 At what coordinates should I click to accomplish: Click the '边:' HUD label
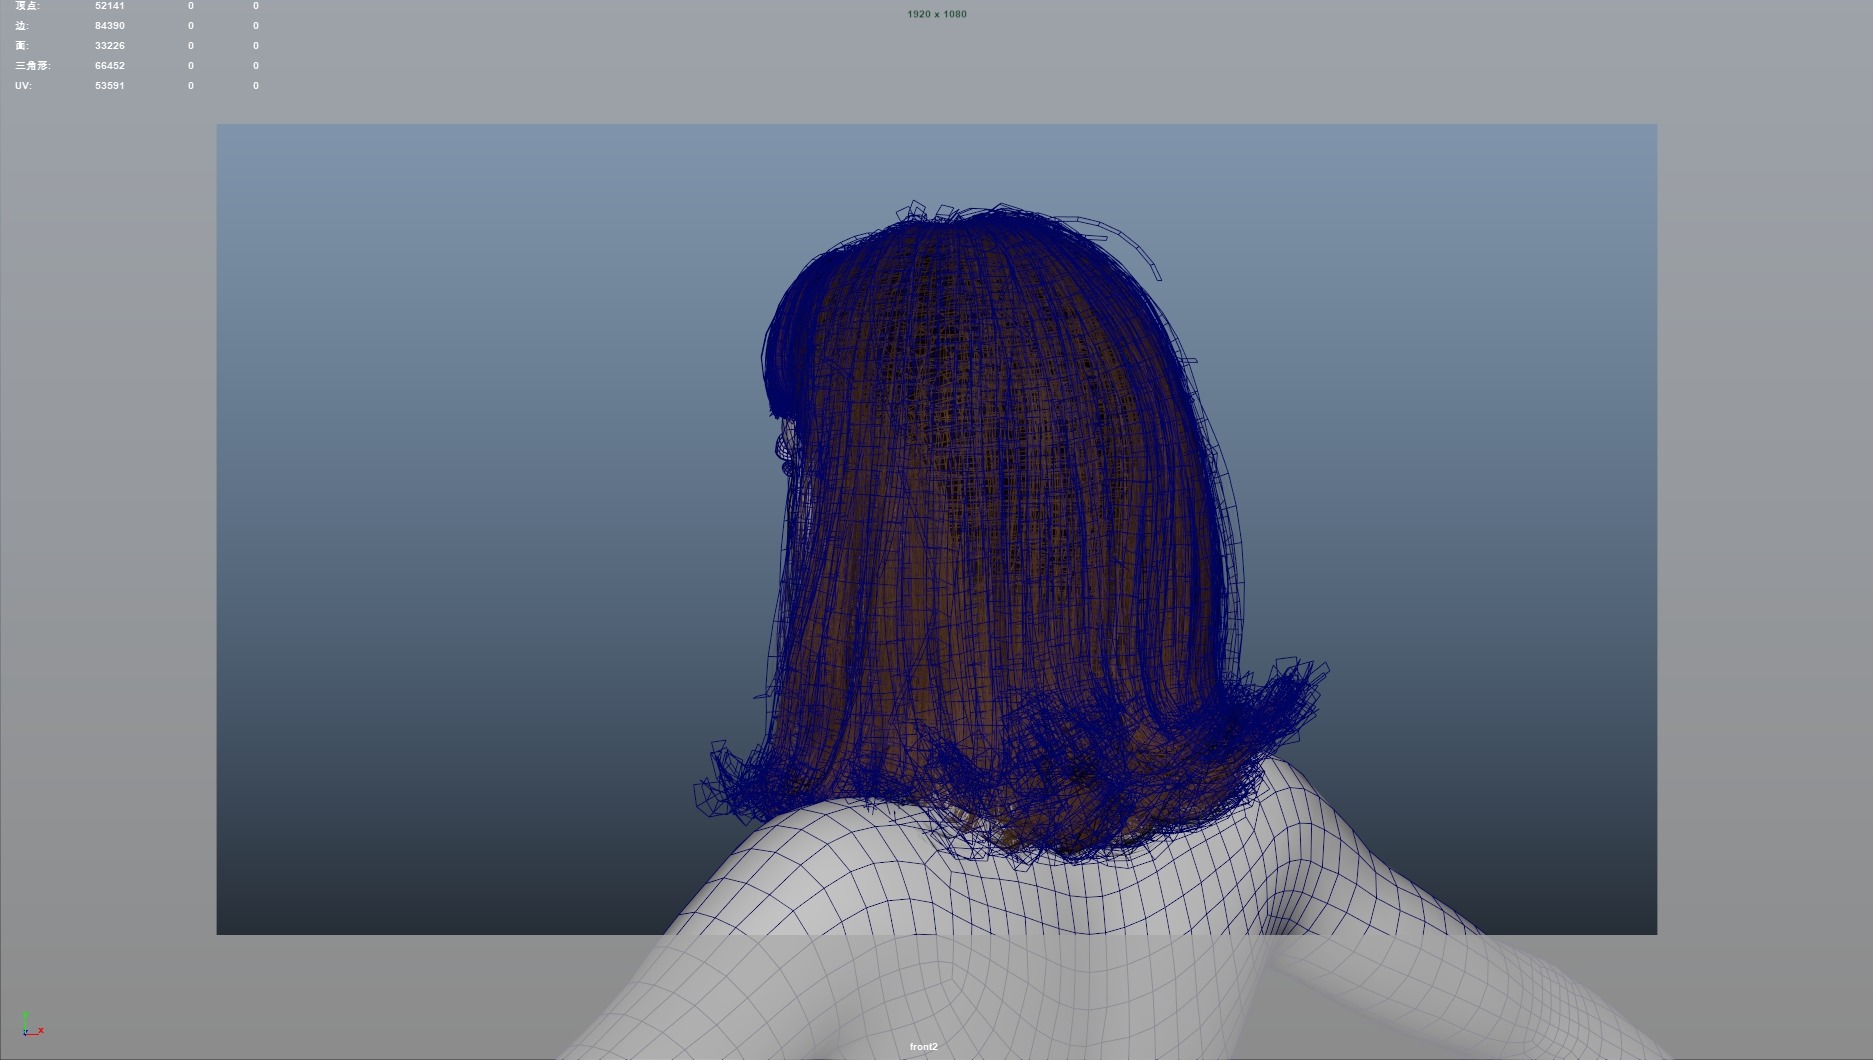pyautogui.click(x=22, y=26)
